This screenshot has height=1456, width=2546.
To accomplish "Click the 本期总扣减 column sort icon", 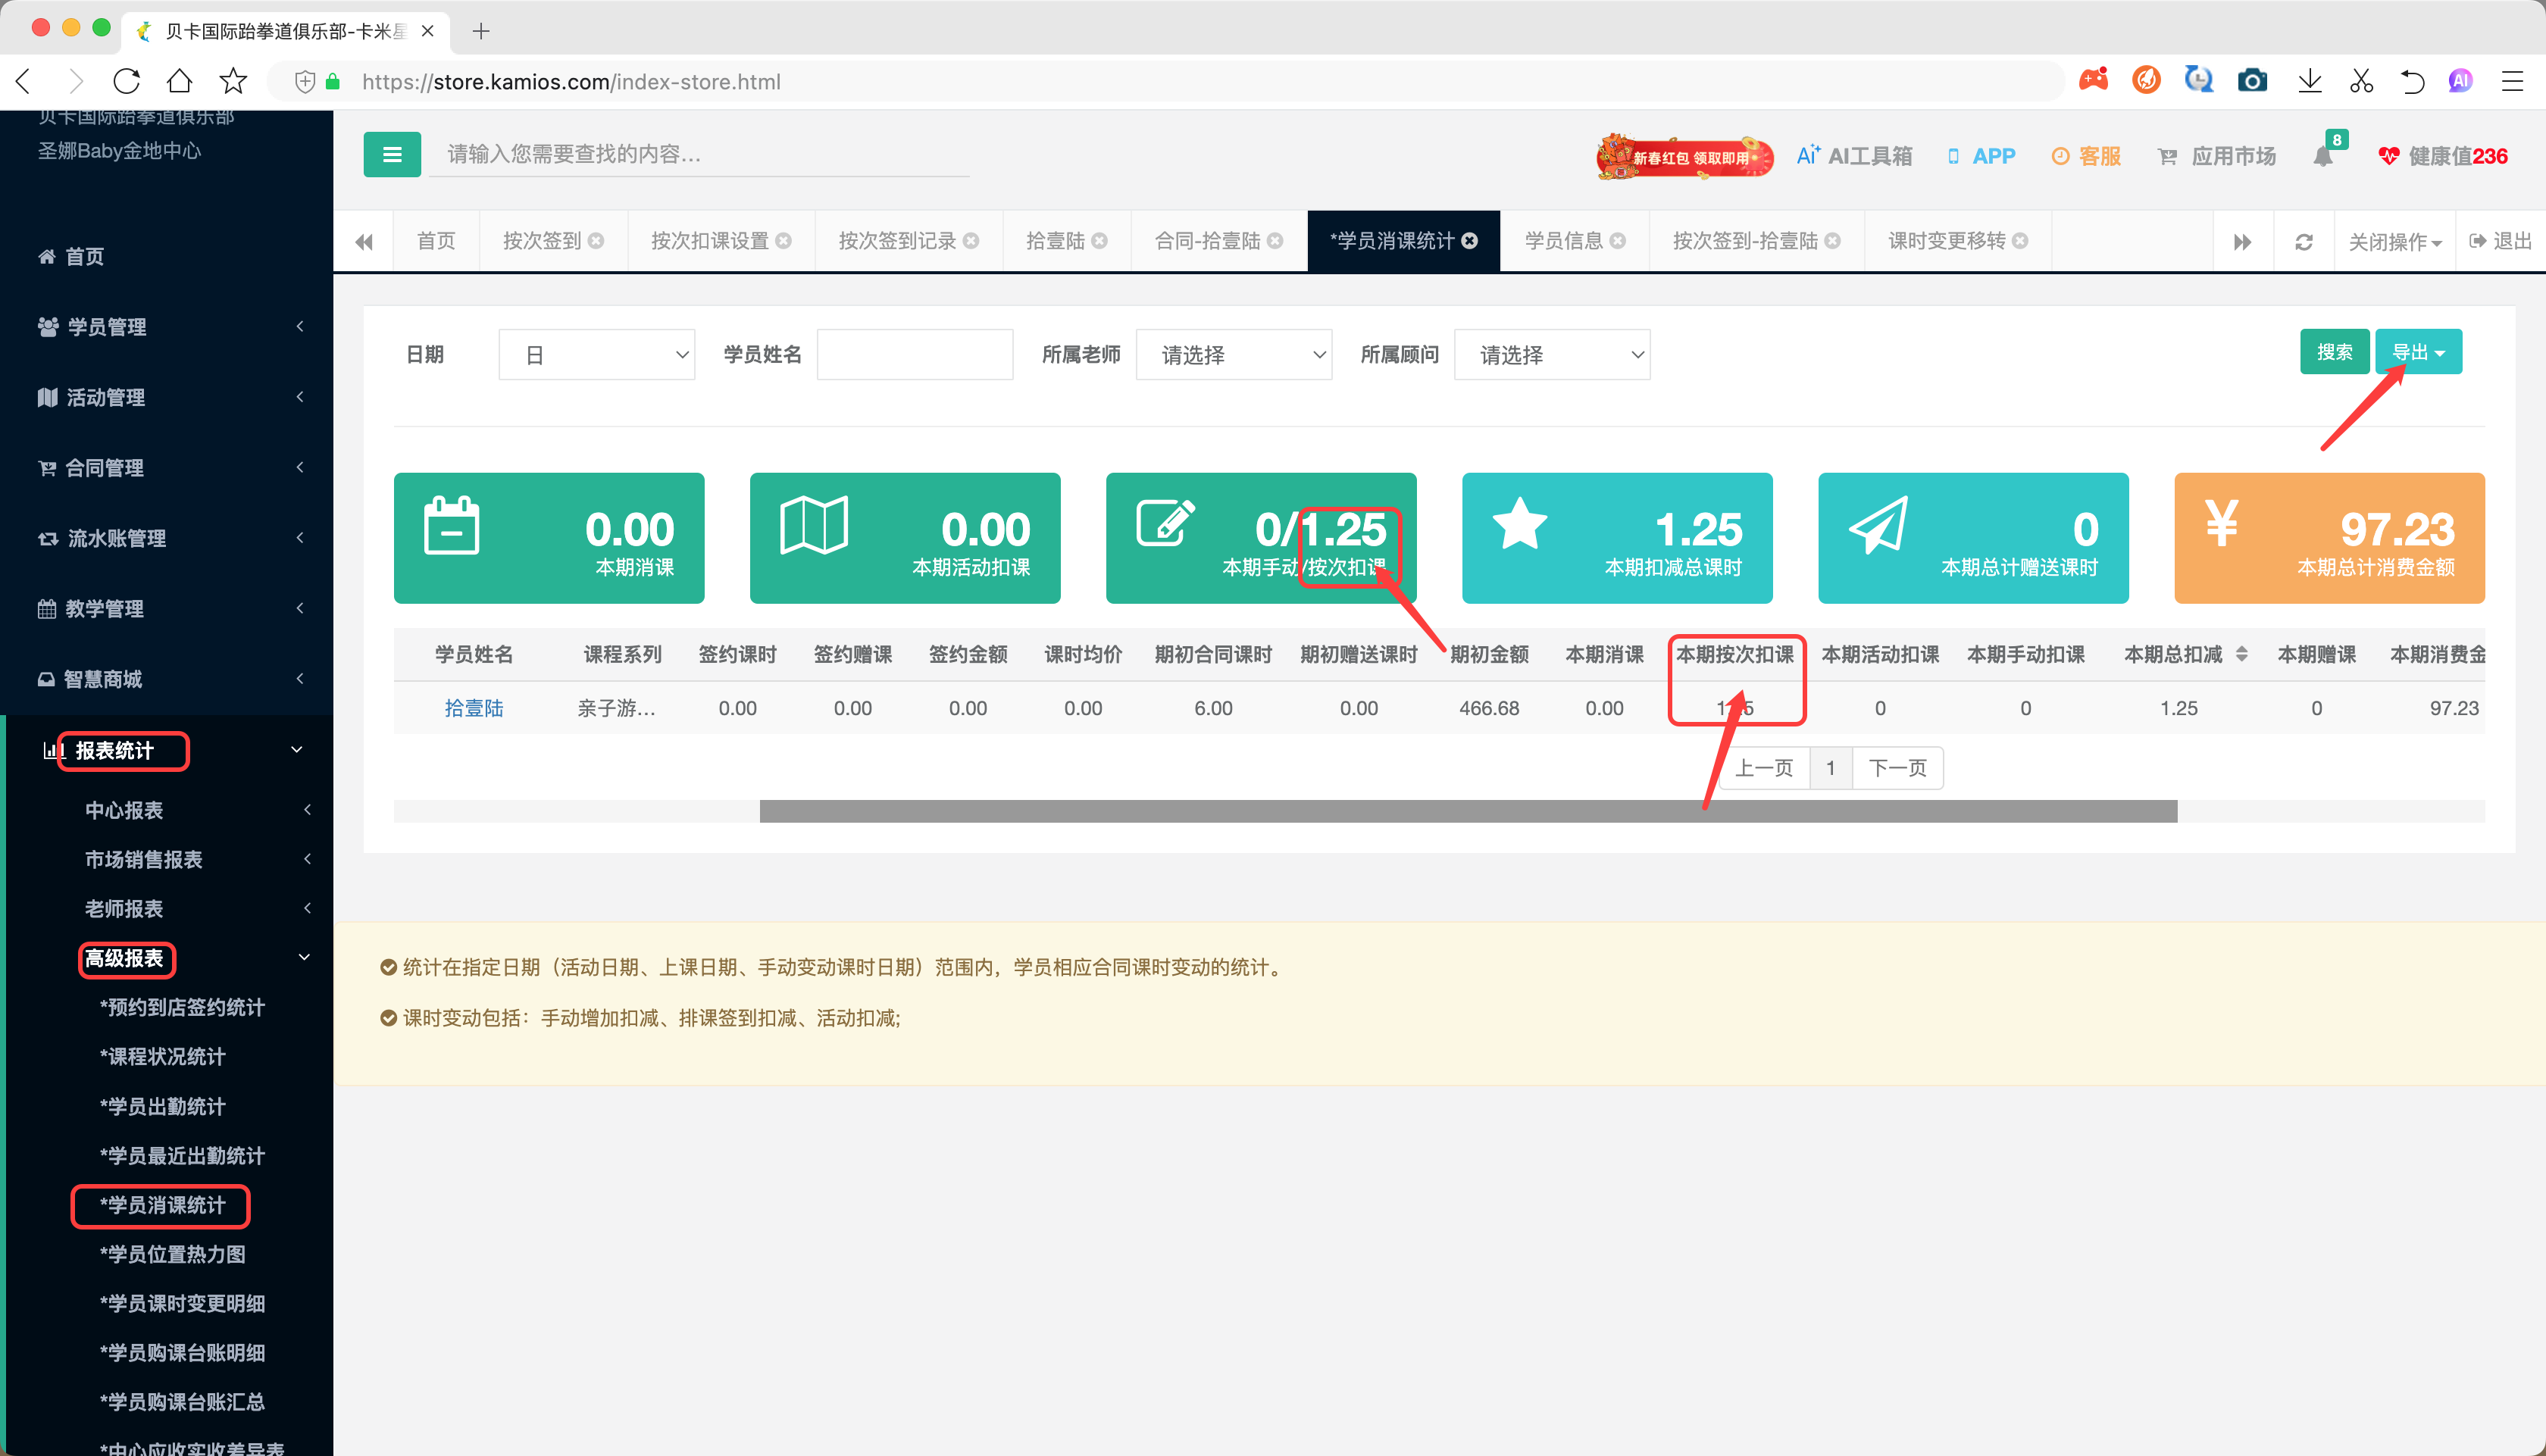I will coord(2241,654).
